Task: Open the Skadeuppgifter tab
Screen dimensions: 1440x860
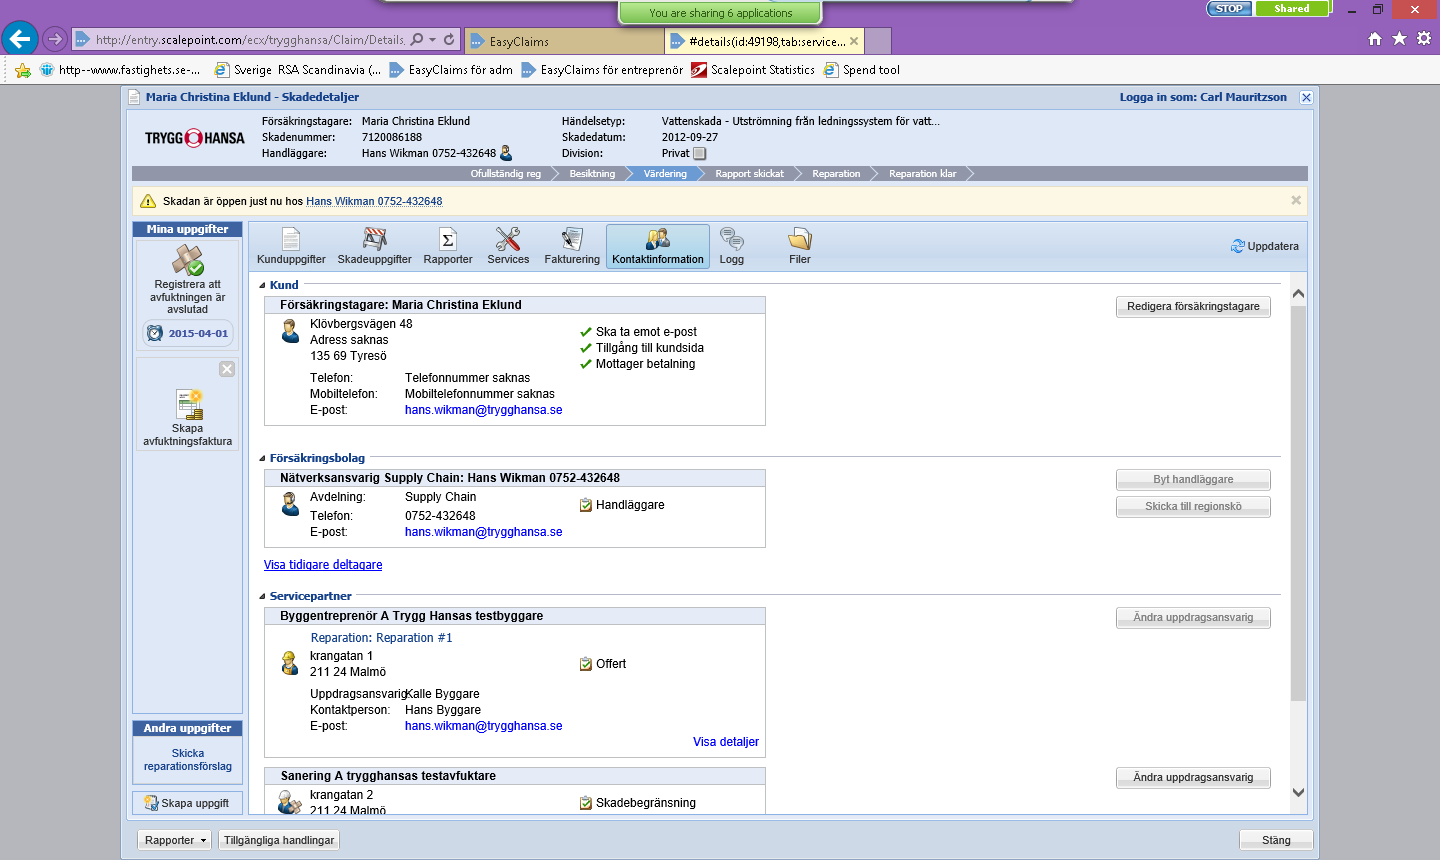Action: (374, 246)
